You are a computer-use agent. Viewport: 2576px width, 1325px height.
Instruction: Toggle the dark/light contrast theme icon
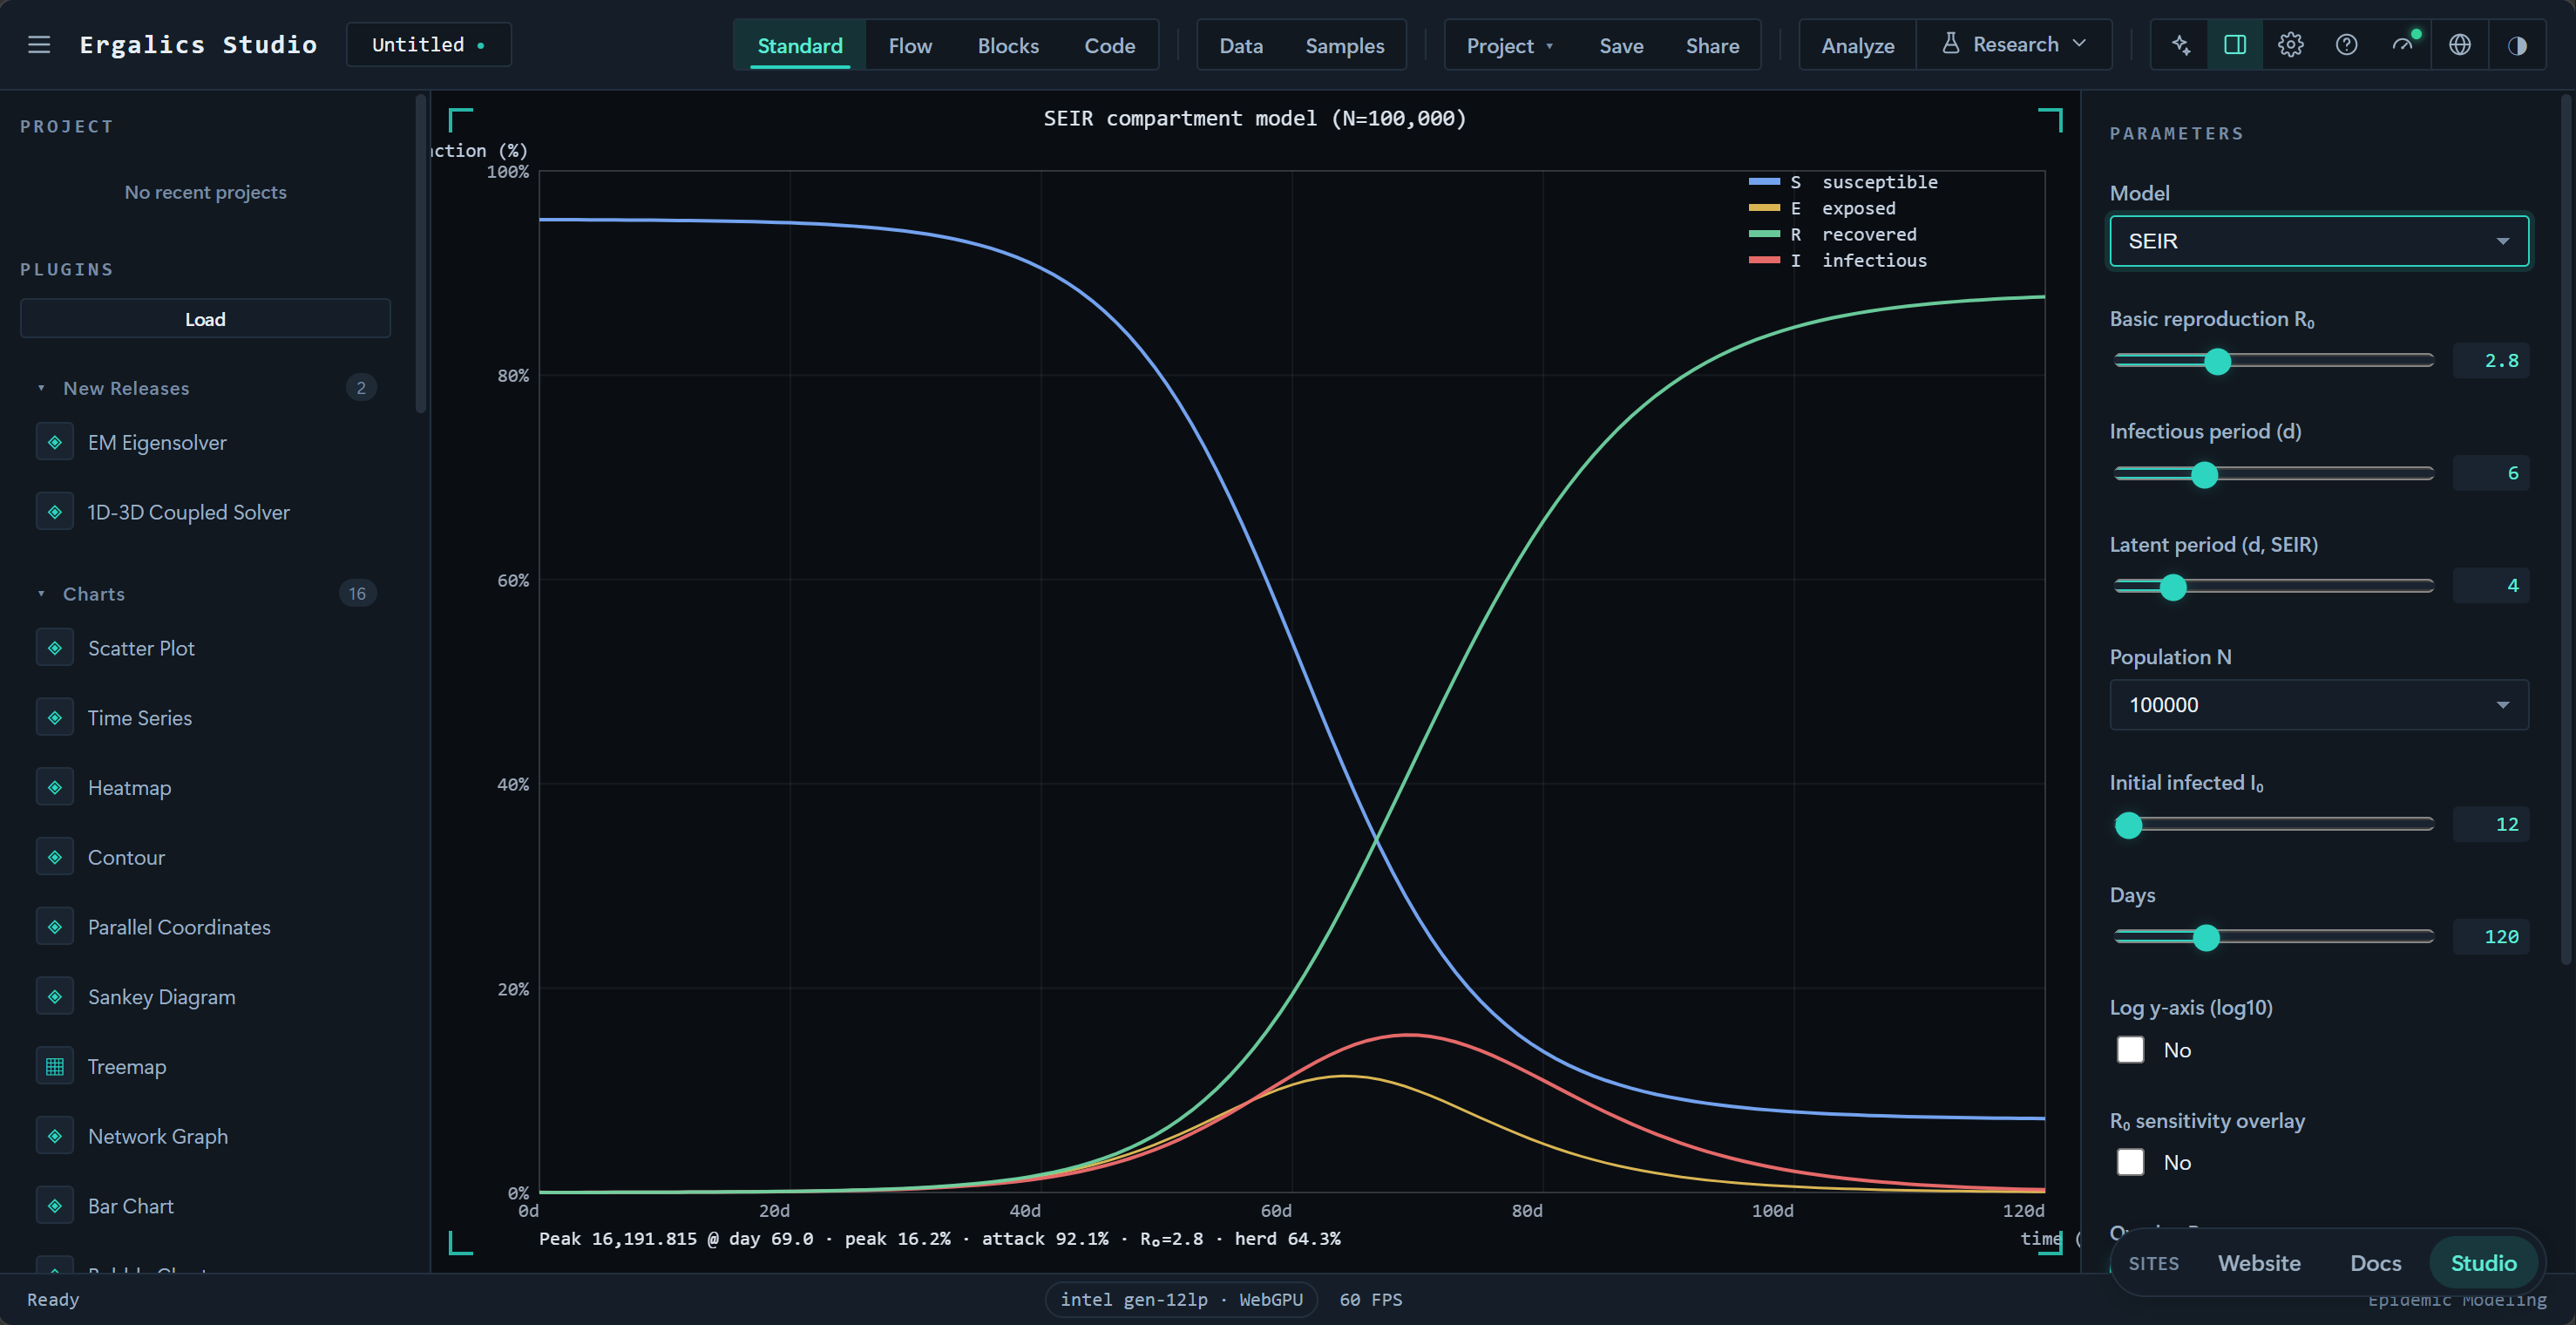point(2518,45)
